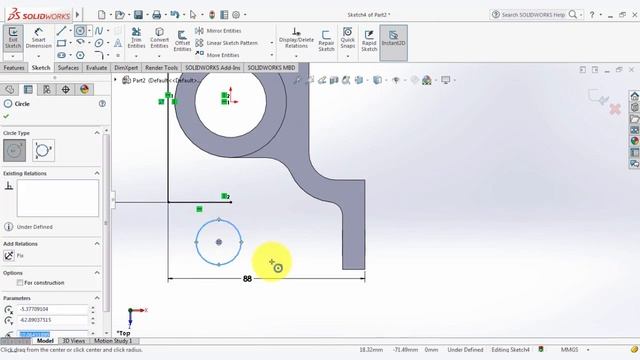Collapse the Existing Relations section
The width and height of the screenshot is (640, 360).
[x=97, y=173]
